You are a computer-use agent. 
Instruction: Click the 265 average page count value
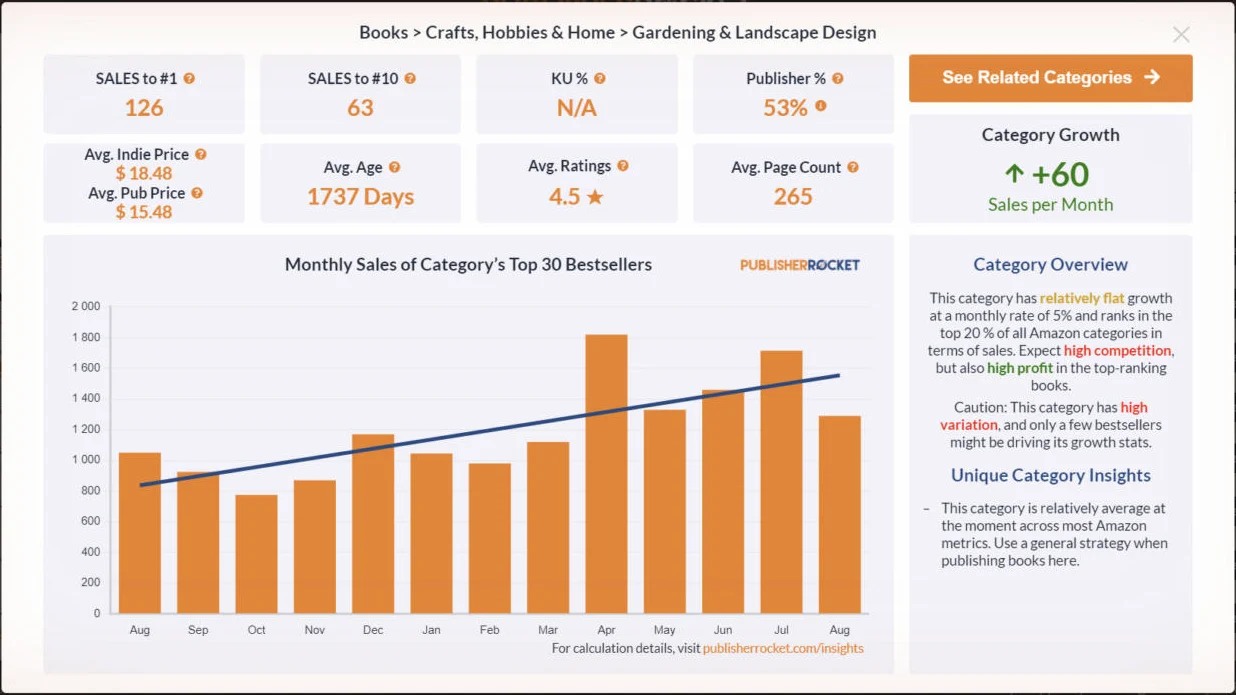point(793,196)
